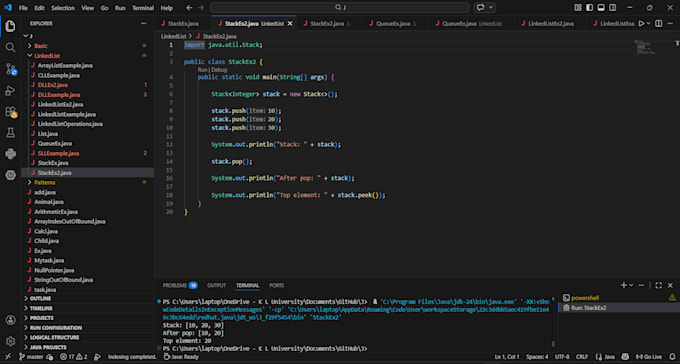
Task: Open the Manage gear icon
Action: 10,341
